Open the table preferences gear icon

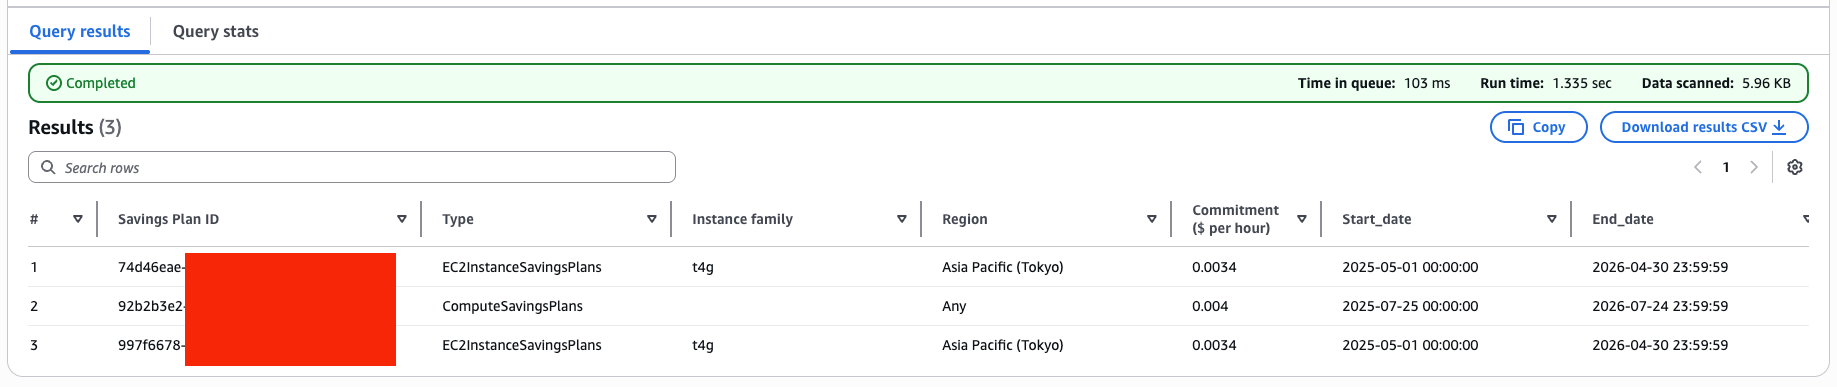click(x=1795, y=167)
